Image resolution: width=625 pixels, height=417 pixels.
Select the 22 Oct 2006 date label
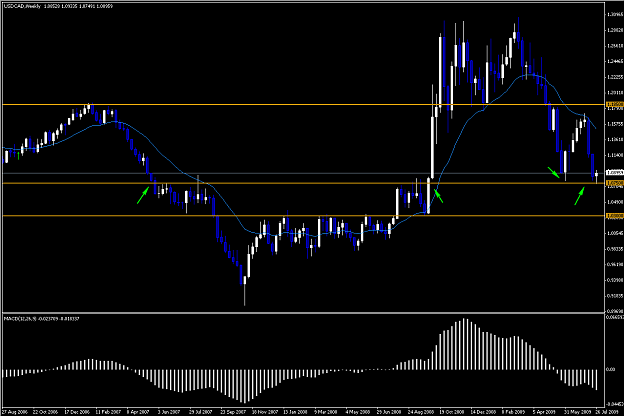tap(45, 411)
